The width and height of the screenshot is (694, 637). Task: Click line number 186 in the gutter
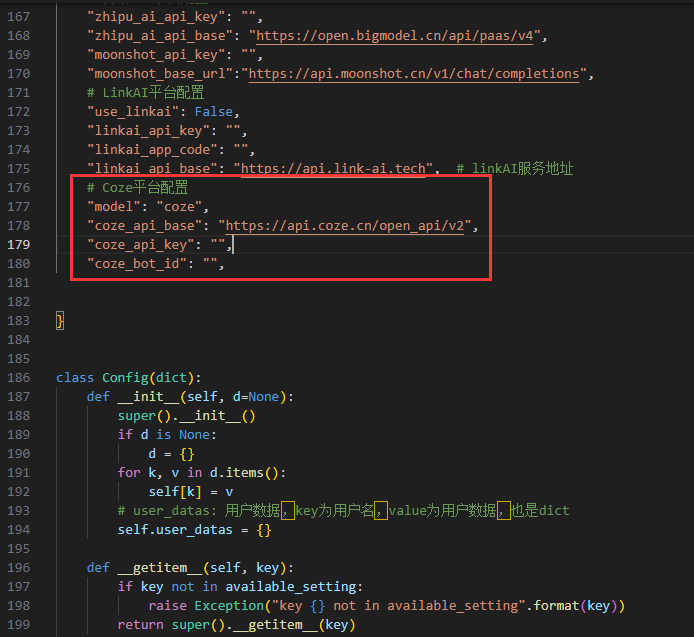click(x=19, y=377)
